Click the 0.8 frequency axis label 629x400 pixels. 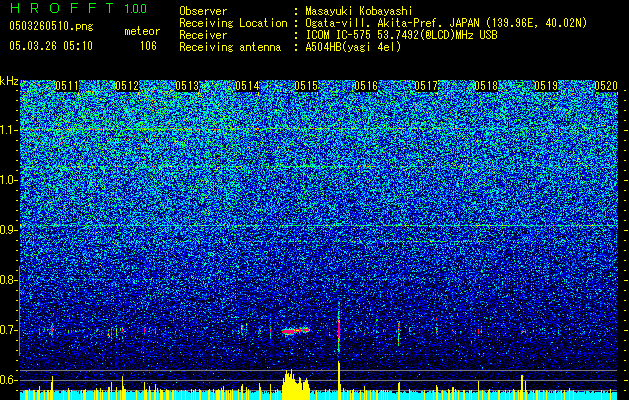pos(8,280)
